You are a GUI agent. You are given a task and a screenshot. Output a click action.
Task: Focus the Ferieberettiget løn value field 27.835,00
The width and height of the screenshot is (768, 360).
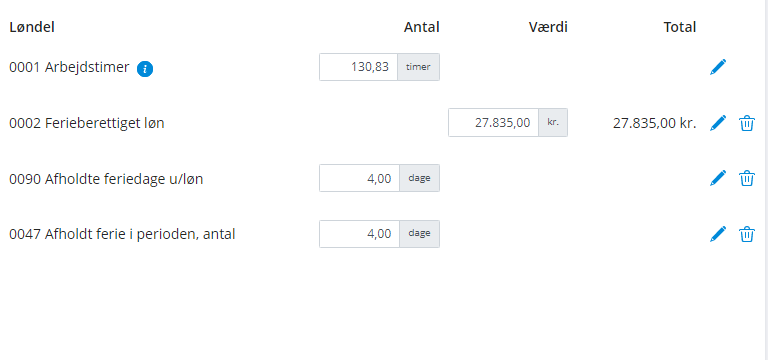(494, 122)
